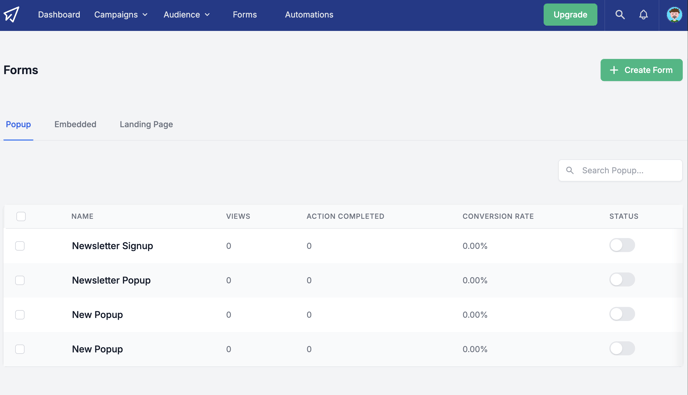Expand the Audience dropdown menu
This screenshot has height=395, width=688.
coord(186,14)
